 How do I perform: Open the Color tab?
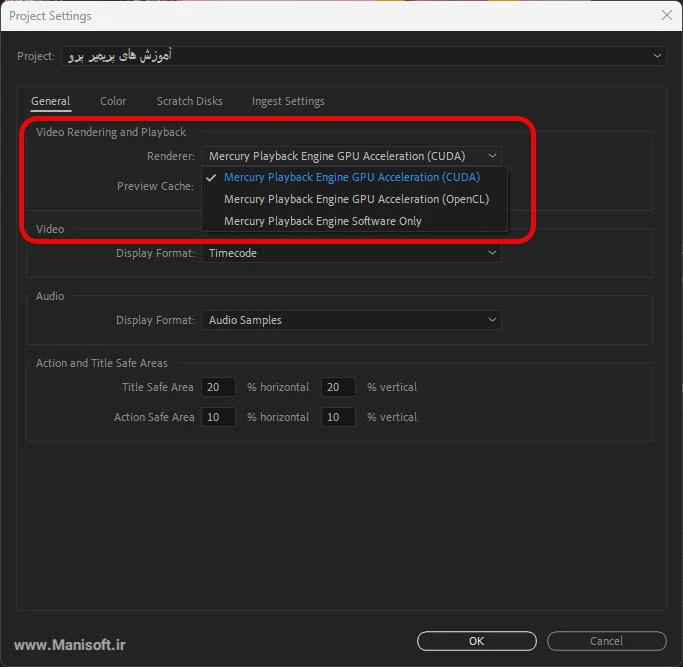pos(113,101)
